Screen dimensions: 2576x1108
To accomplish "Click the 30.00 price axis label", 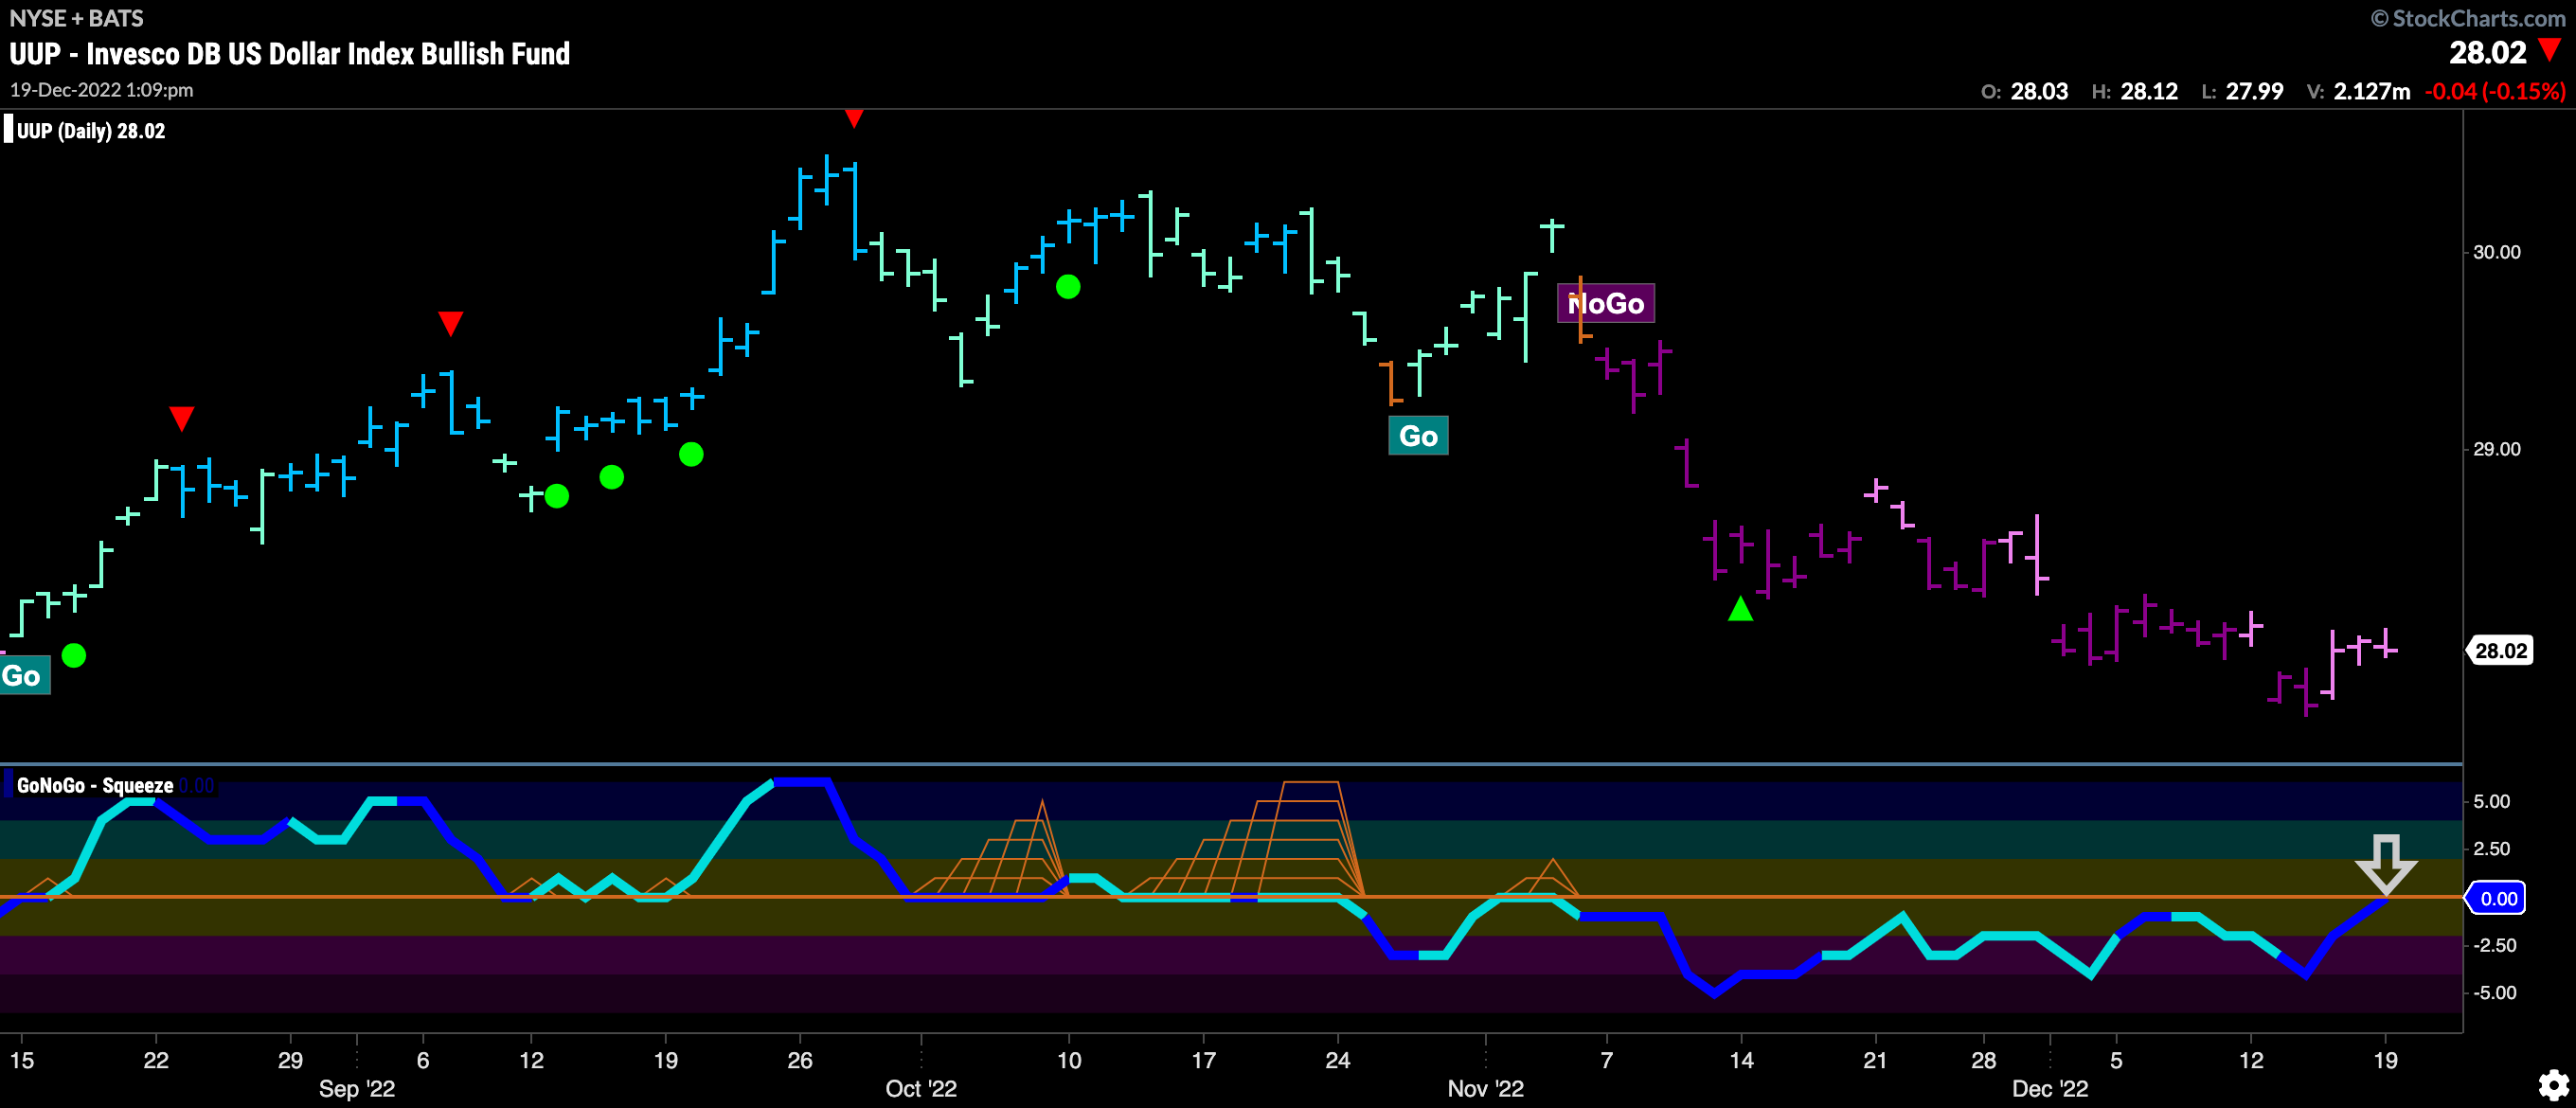I will (2496, 252).
